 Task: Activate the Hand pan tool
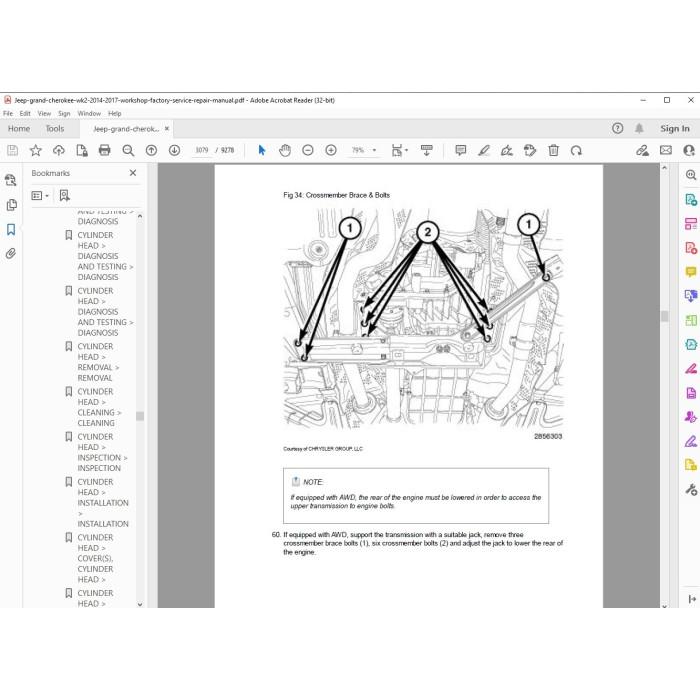(x=285, y=150)
